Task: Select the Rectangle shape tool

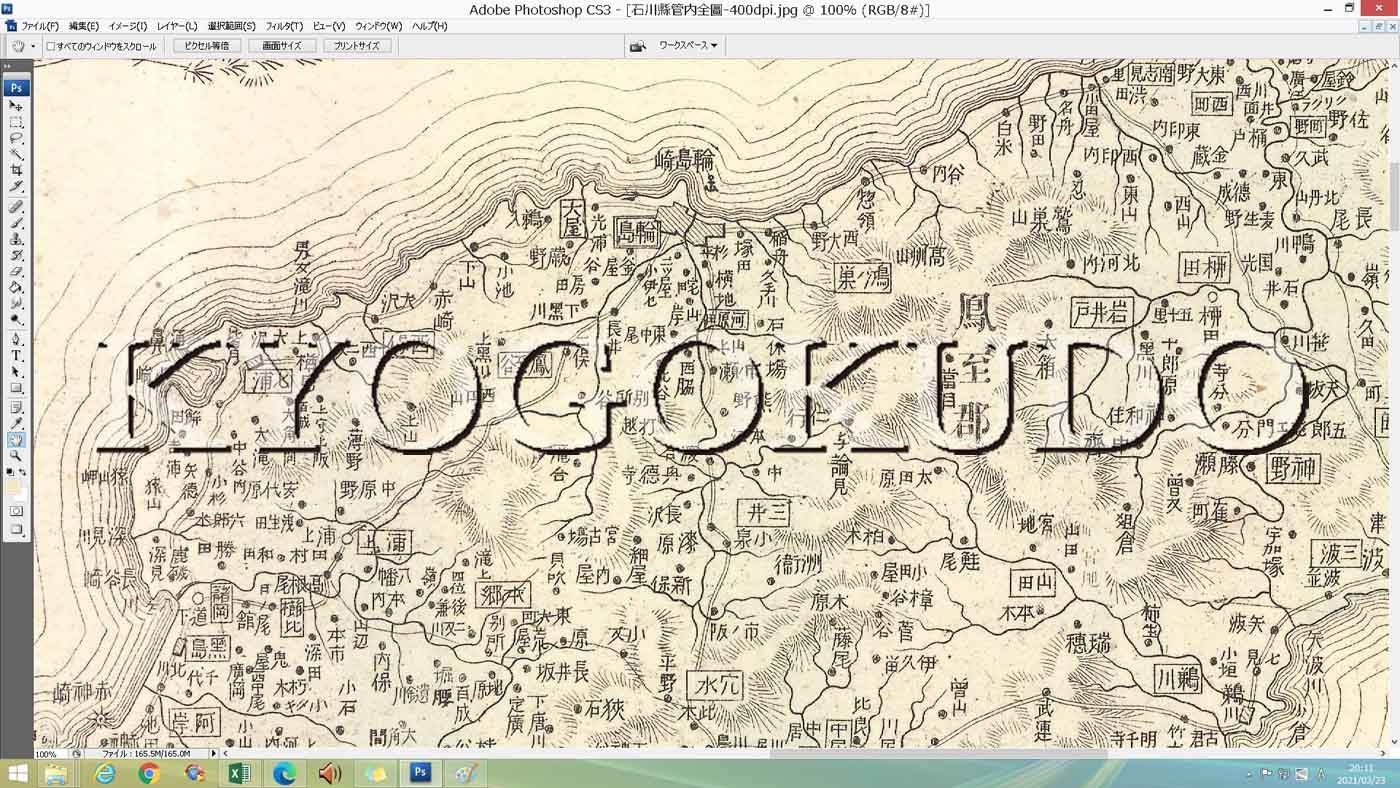Action: pos(16,388)
